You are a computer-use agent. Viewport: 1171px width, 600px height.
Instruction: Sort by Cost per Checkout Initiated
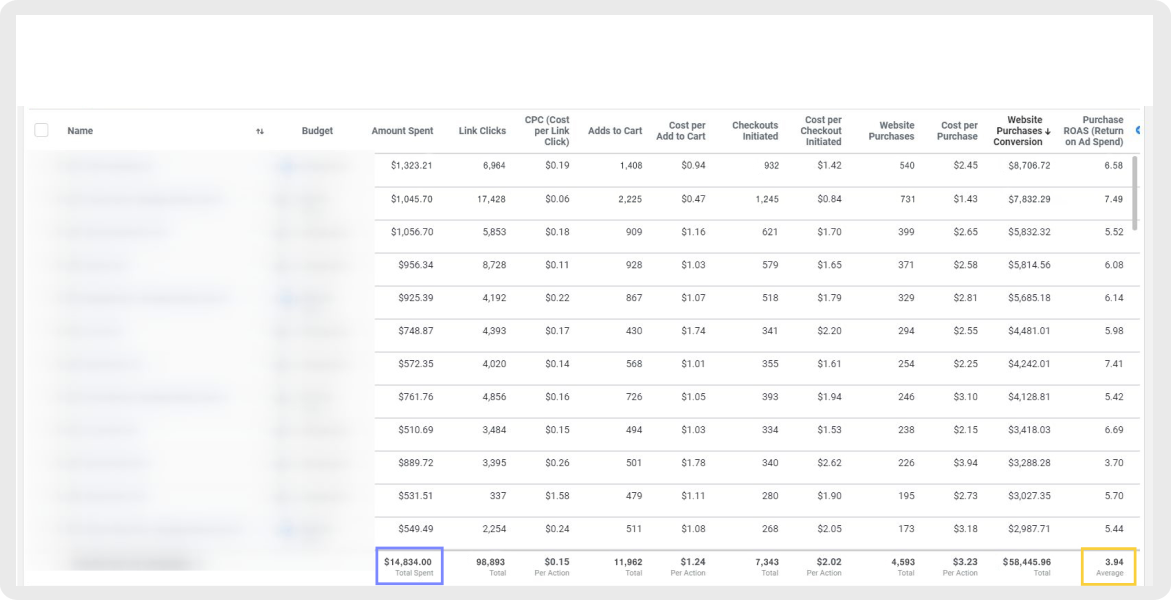tap(821, 131)
